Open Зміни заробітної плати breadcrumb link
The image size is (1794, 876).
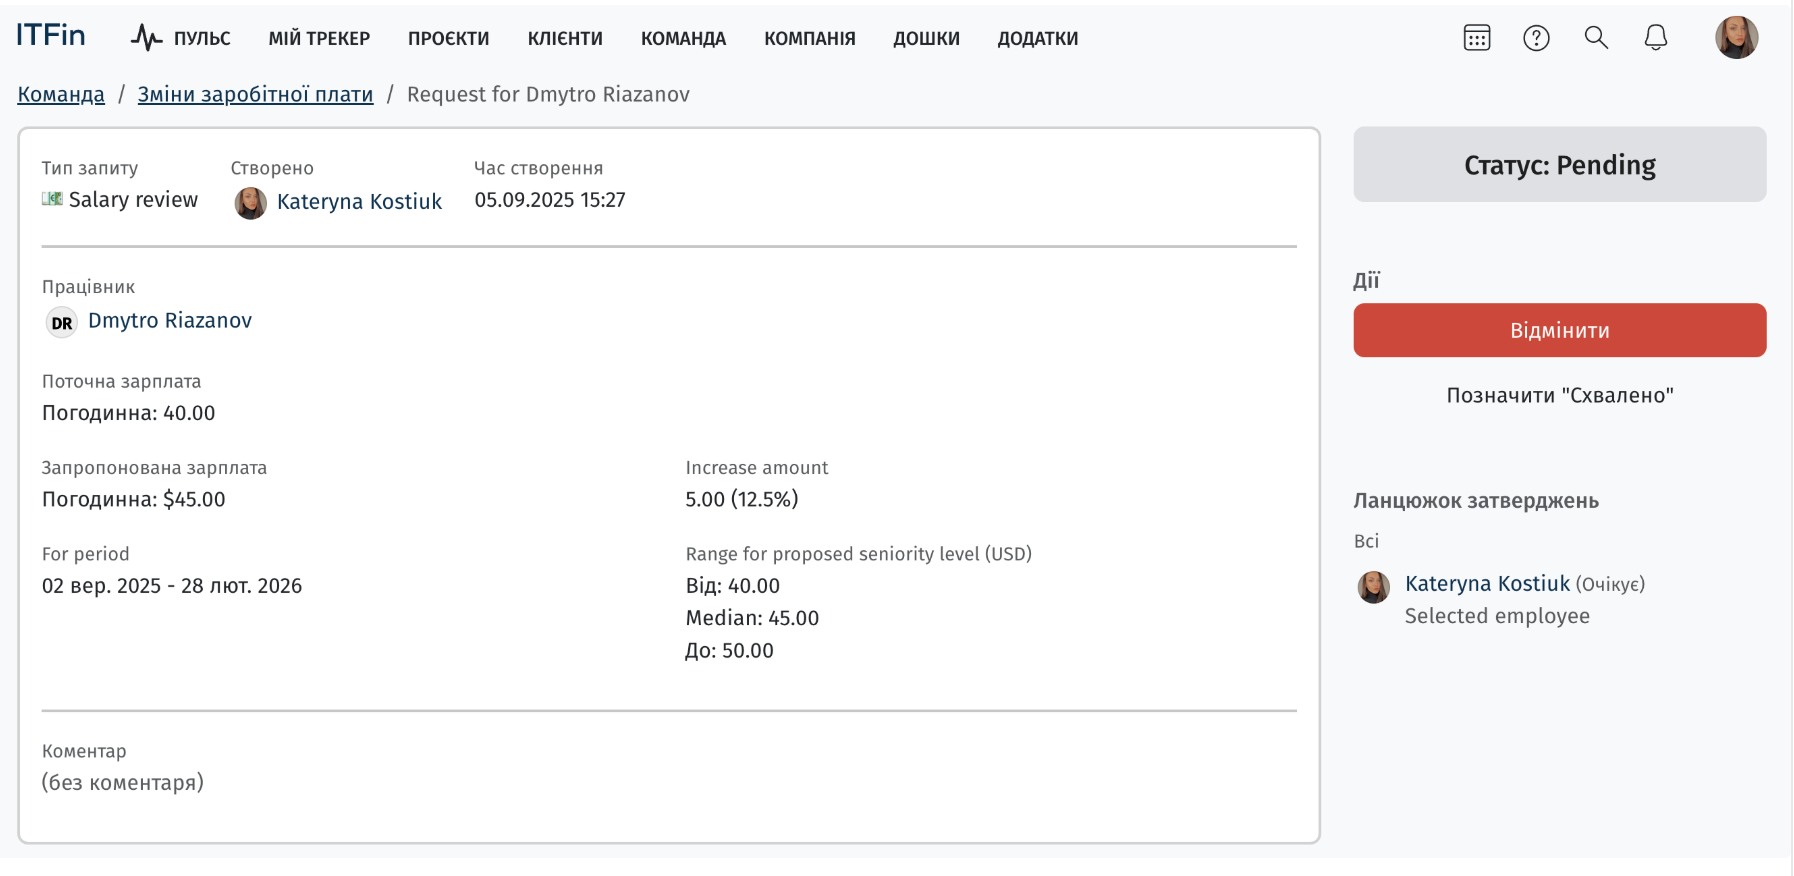[255, 94]
